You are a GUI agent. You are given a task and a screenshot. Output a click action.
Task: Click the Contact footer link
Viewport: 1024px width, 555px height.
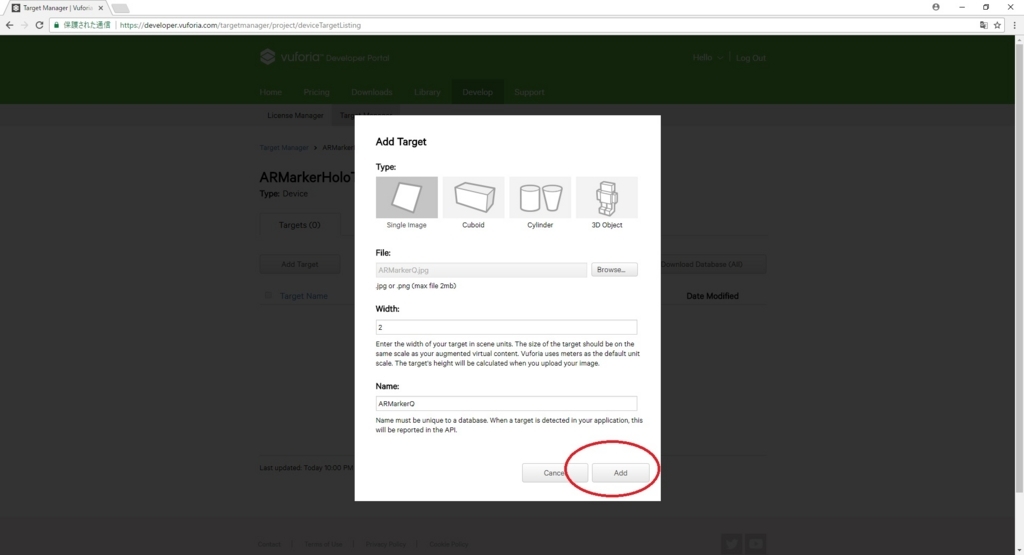pos(269,544)
